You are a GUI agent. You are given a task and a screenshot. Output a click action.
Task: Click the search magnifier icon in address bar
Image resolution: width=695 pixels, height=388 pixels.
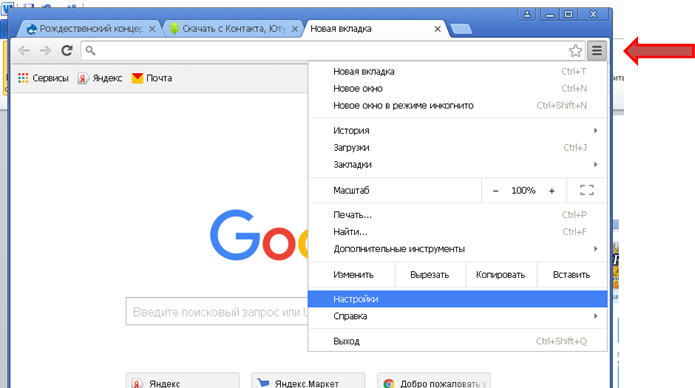pyautogui.click(x=90, y=51)
